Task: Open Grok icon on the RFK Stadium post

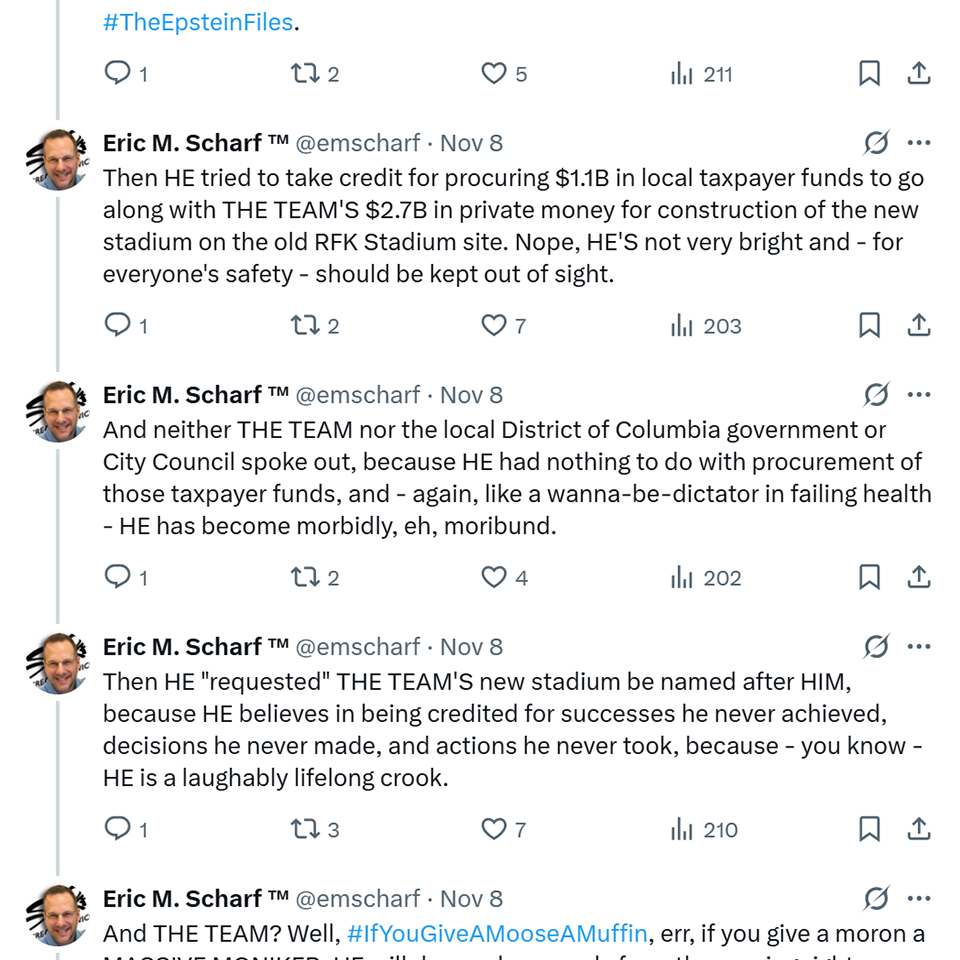Action: (x=876, y=143)
